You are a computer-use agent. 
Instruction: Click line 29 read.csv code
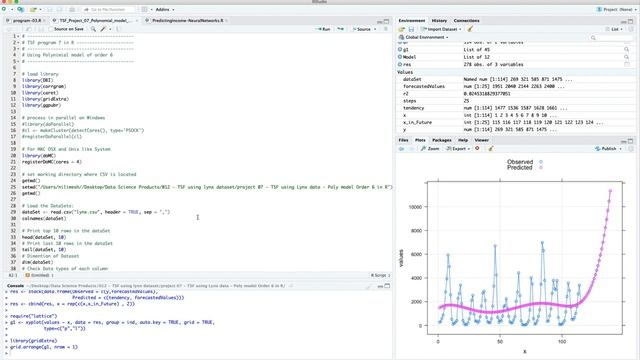tap(96, 212)
